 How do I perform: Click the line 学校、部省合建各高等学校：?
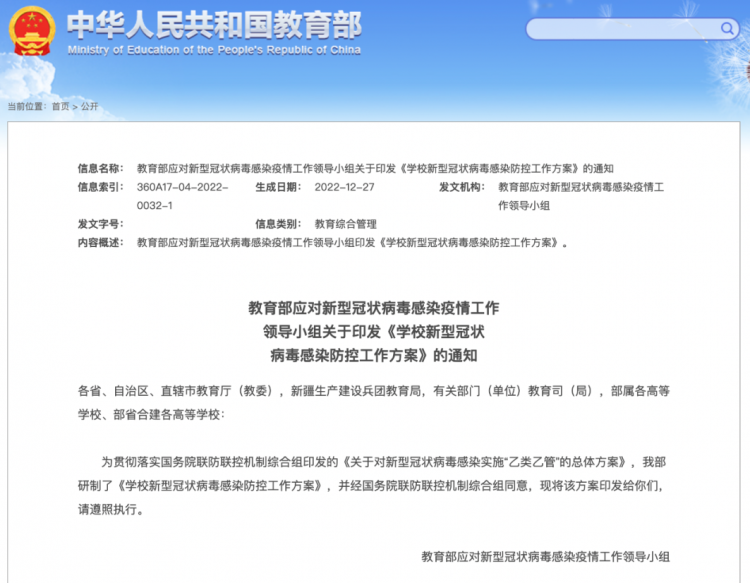click(x=151, y=415)
